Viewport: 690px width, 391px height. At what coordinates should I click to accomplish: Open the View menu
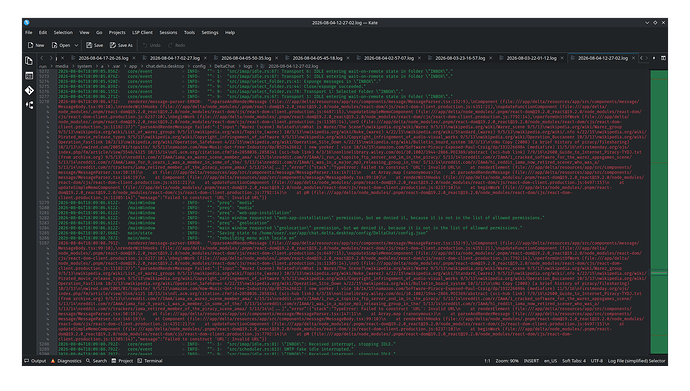84,33
